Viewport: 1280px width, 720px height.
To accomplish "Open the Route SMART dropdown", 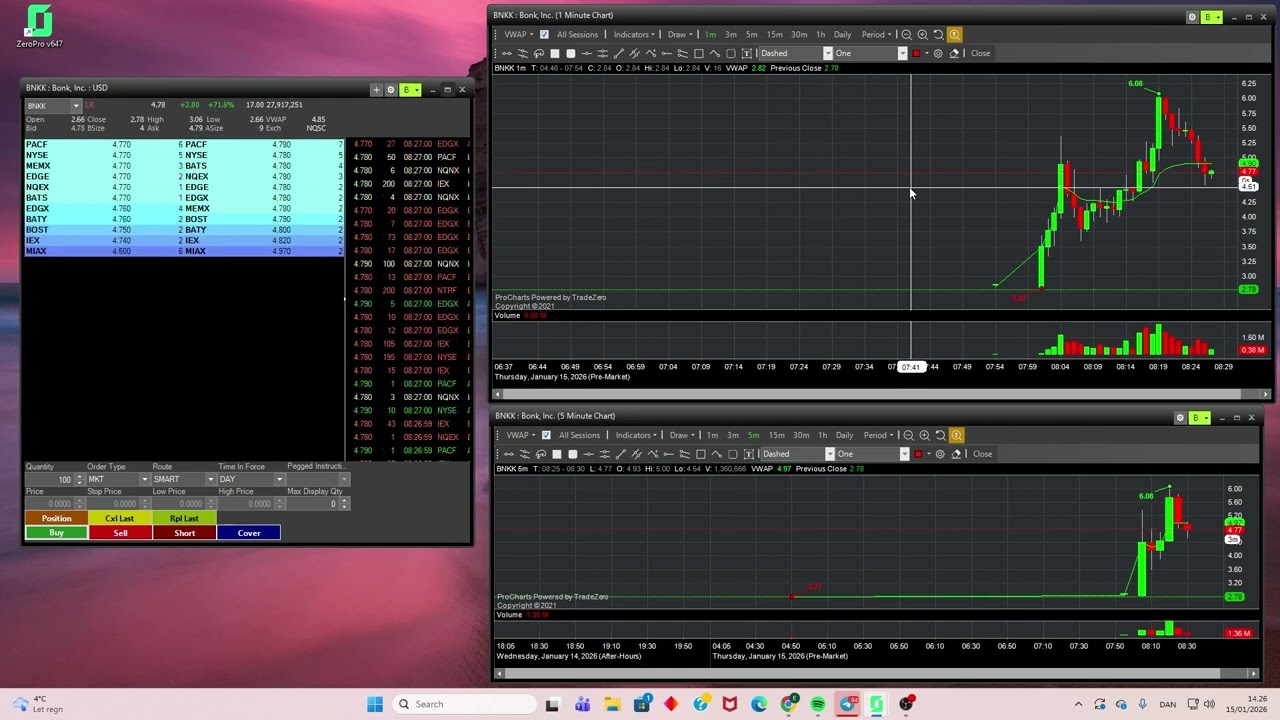I will [210, 479].
